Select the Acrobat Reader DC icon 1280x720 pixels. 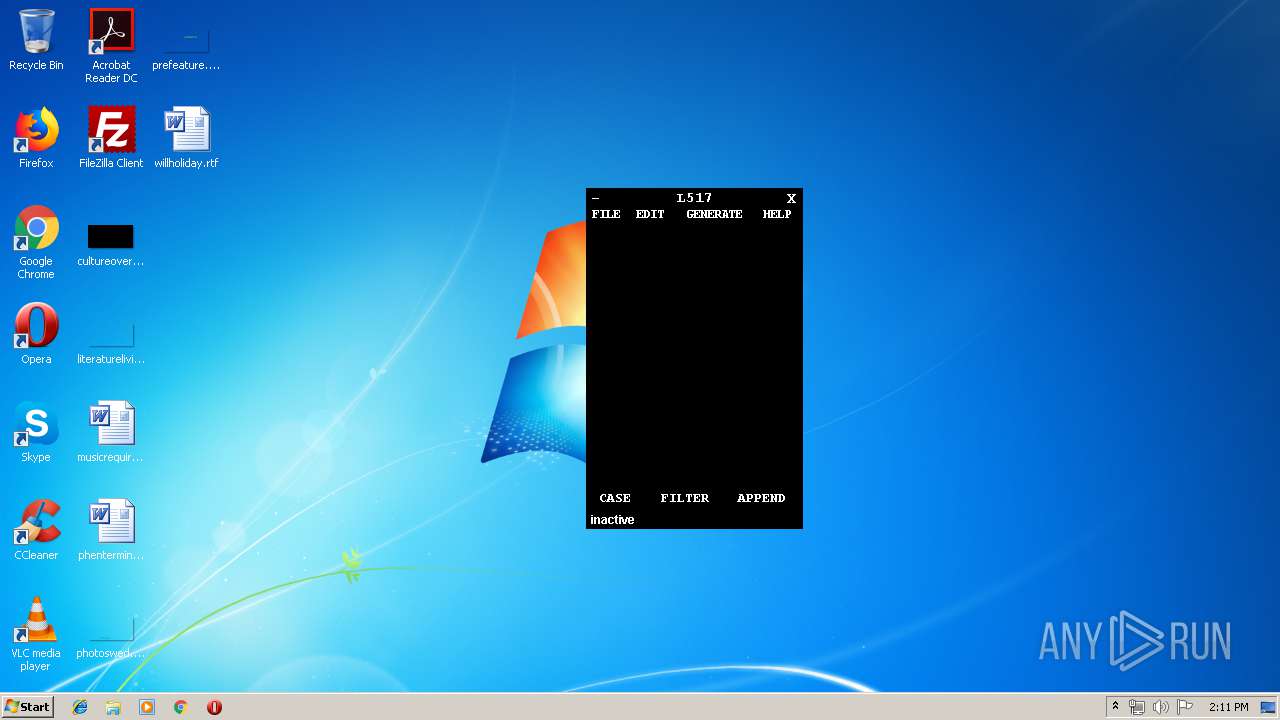click(111, 46)
